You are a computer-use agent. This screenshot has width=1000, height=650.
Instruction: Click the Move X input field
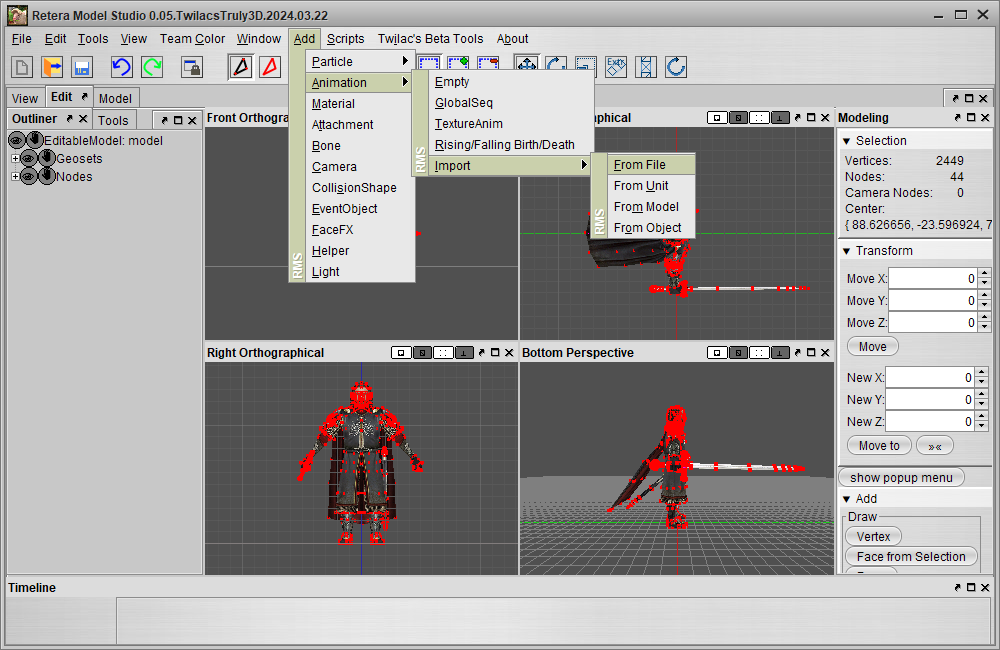coord(931,279)
